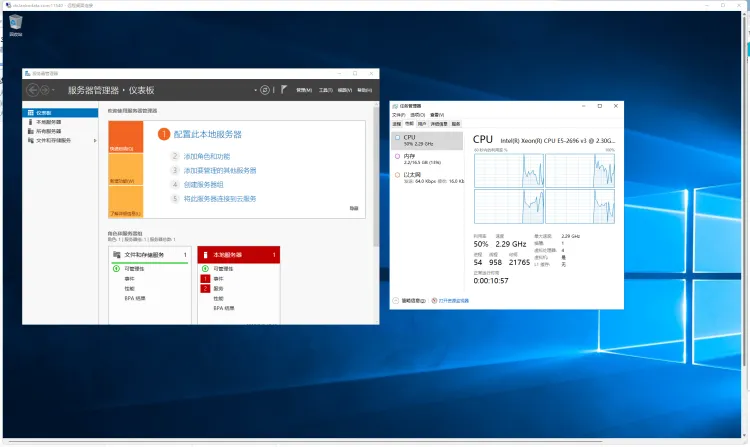
Task: Open Recycle Bin on the desktop
Action: pos(15,24)
